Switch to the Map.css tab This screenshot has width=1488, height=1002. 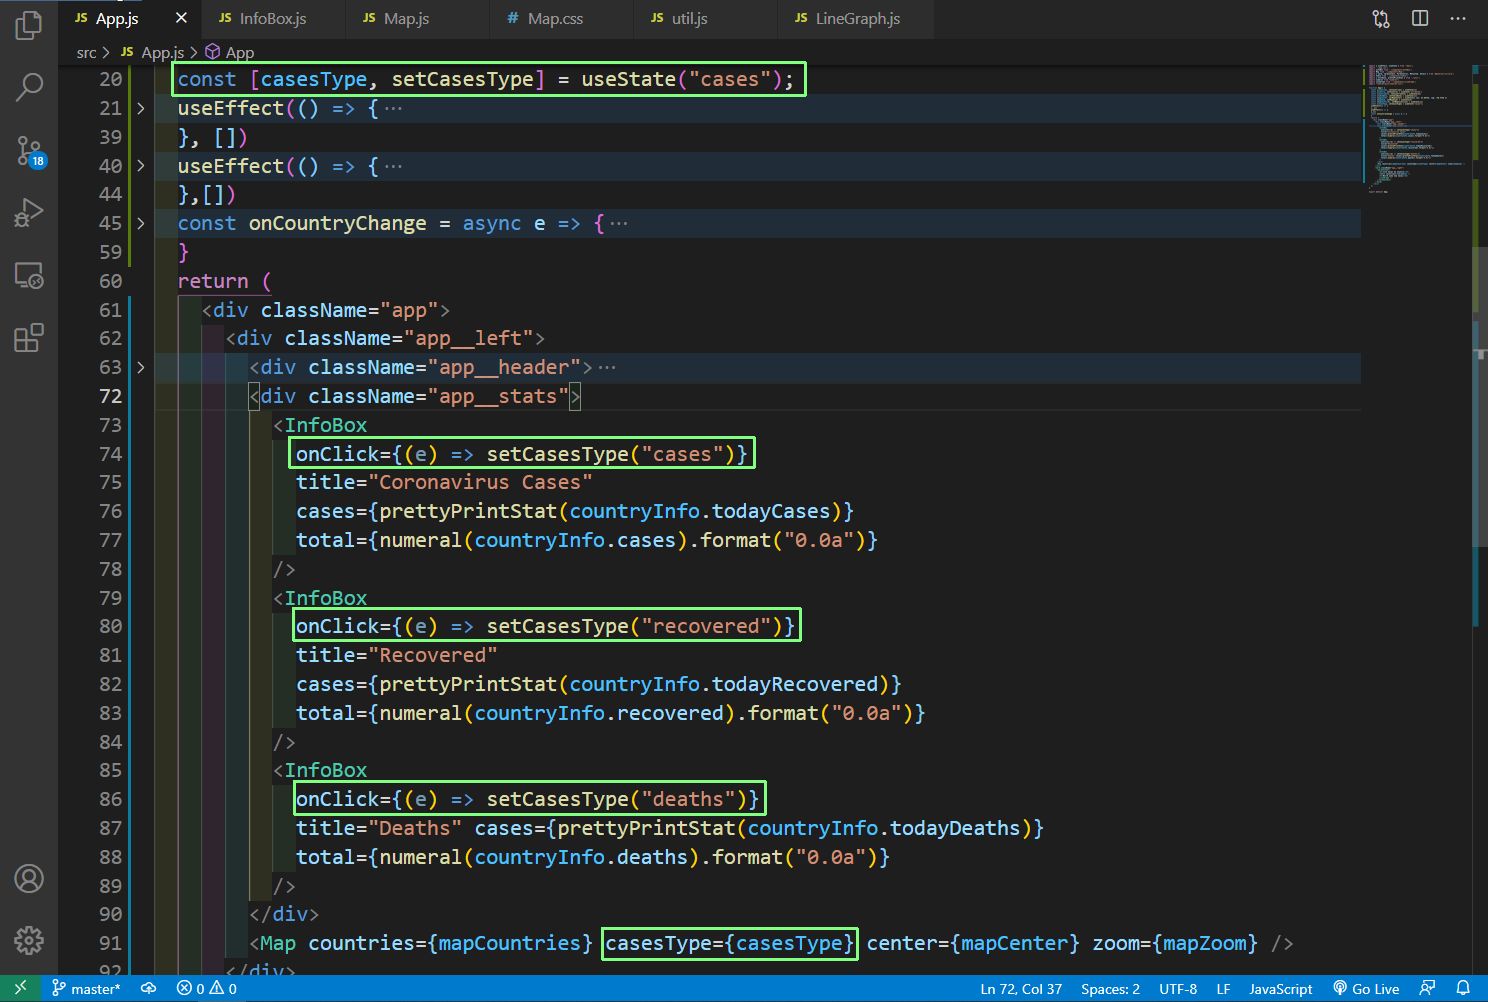pyautogui.click(x=555, y=18)
